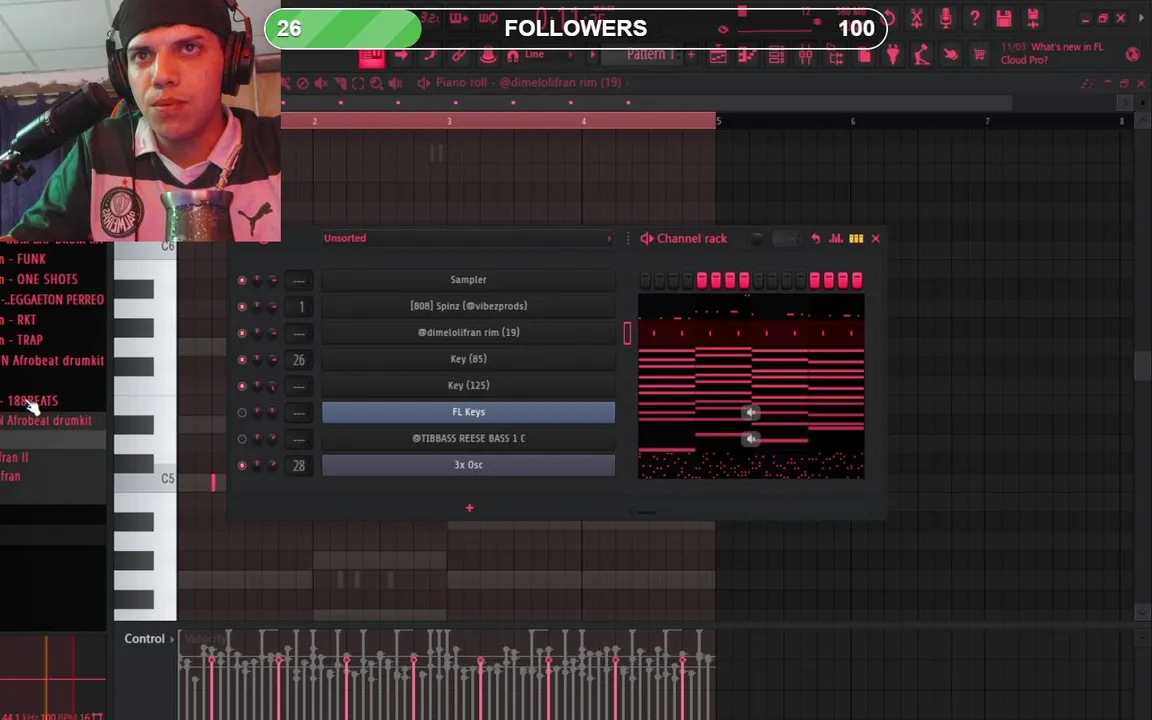Open the Piano roll view toolbar icon
Viewport: 1152px width, 720px height.
pos(747,56)
